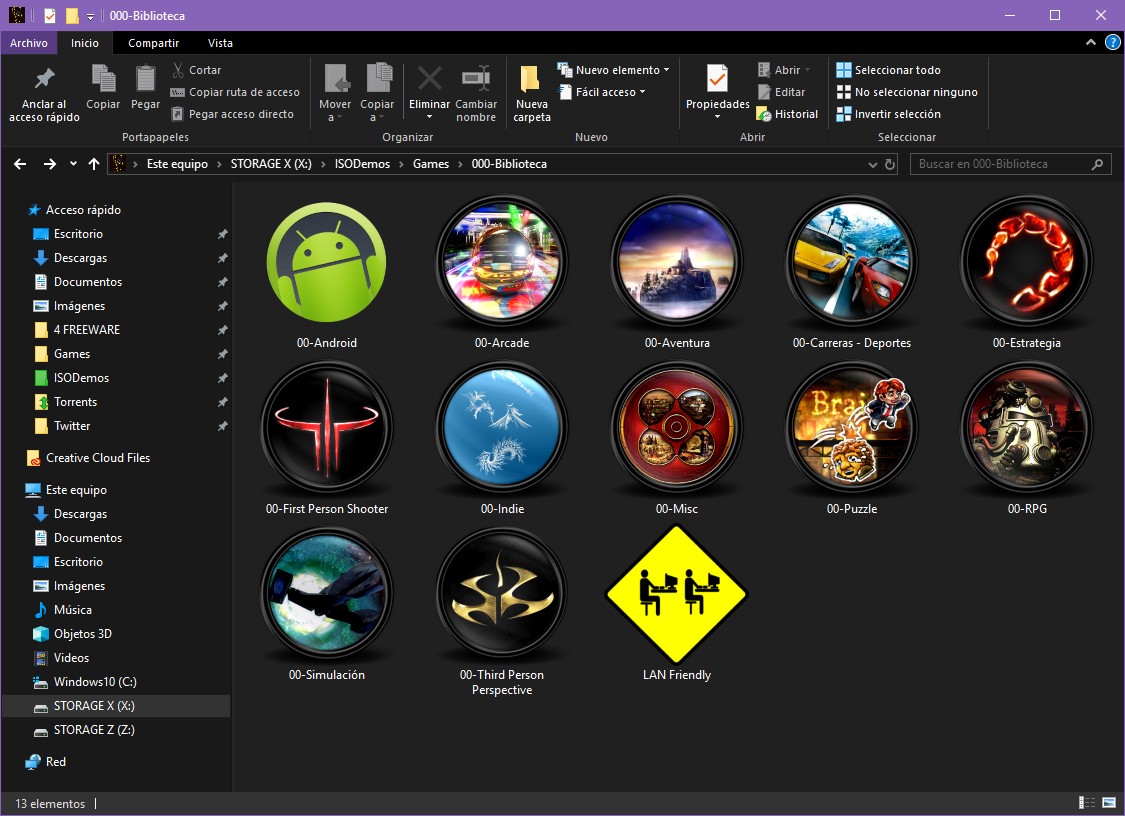Click the Cambiar nombre rename icon
The height and width of the screenshot is (816, 1125).
coord(476,80)
